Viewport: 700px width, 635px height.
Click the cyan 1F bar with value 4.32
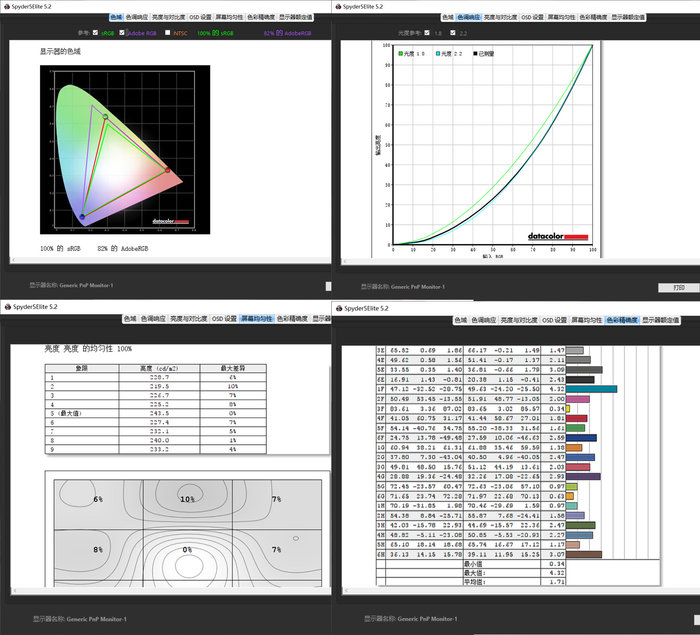click(x=592, y=389)
